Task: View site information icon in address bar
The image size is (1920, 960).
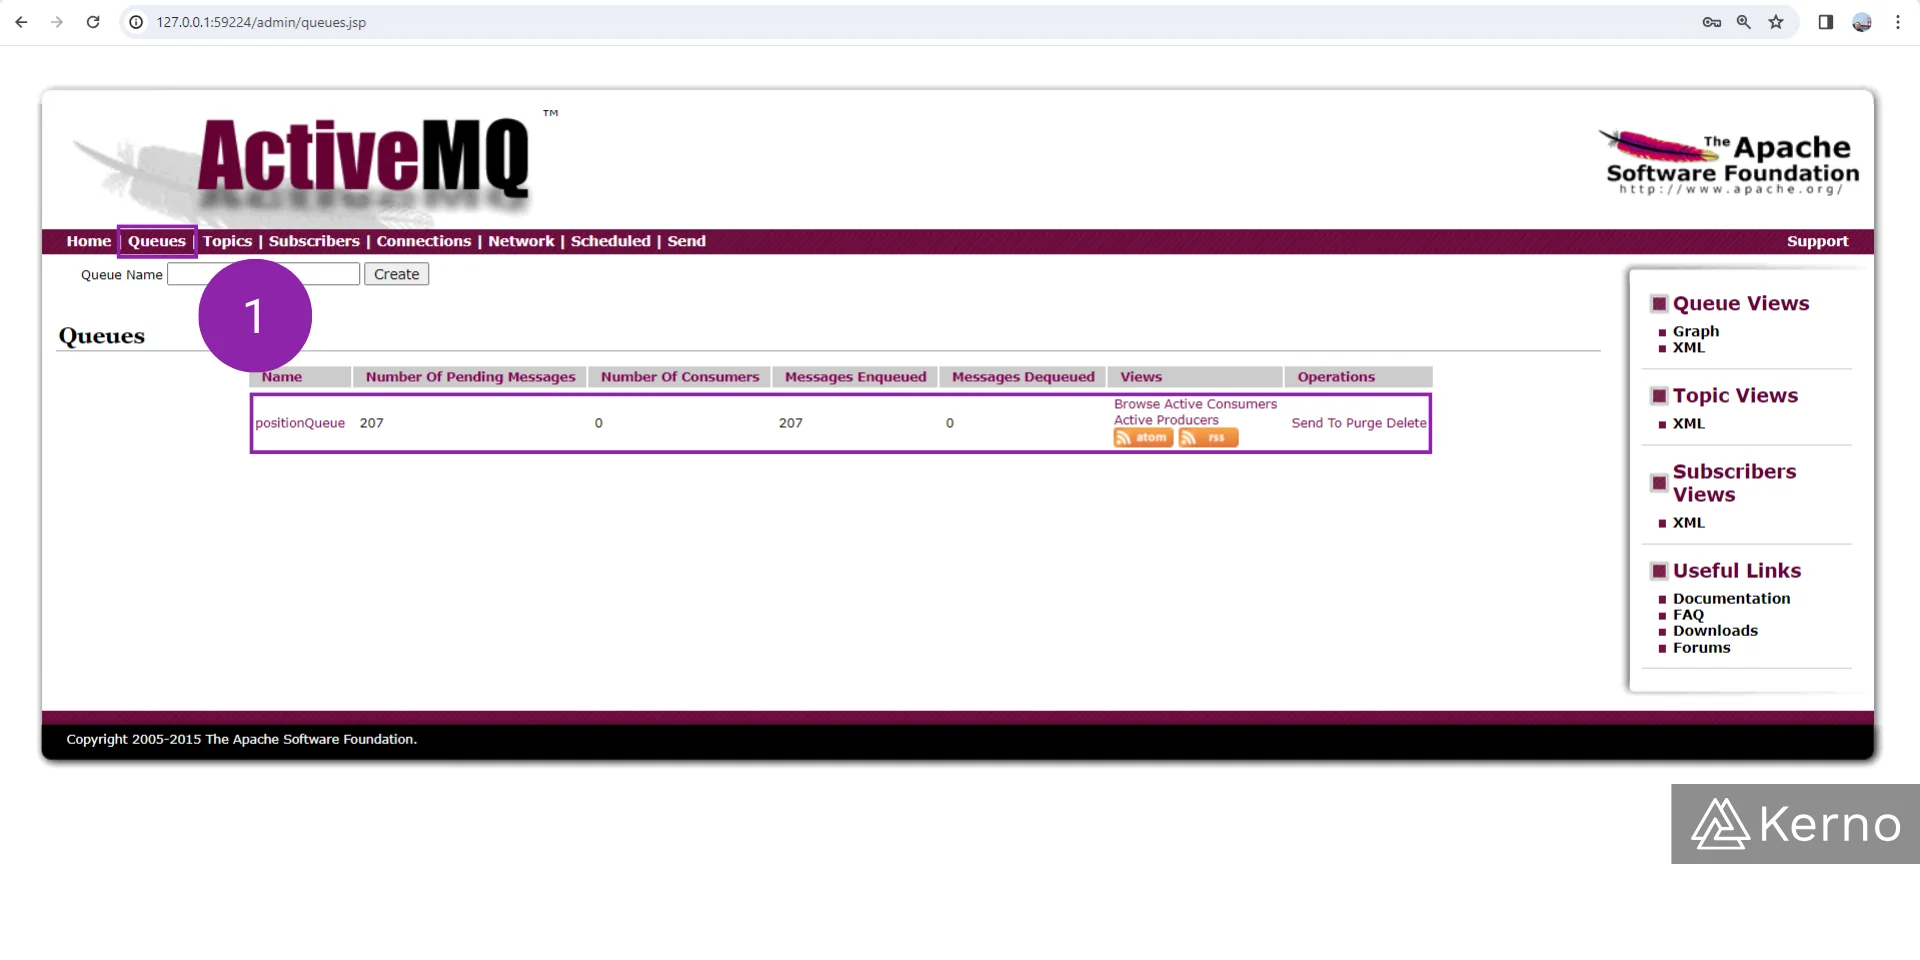Action: 136,22
